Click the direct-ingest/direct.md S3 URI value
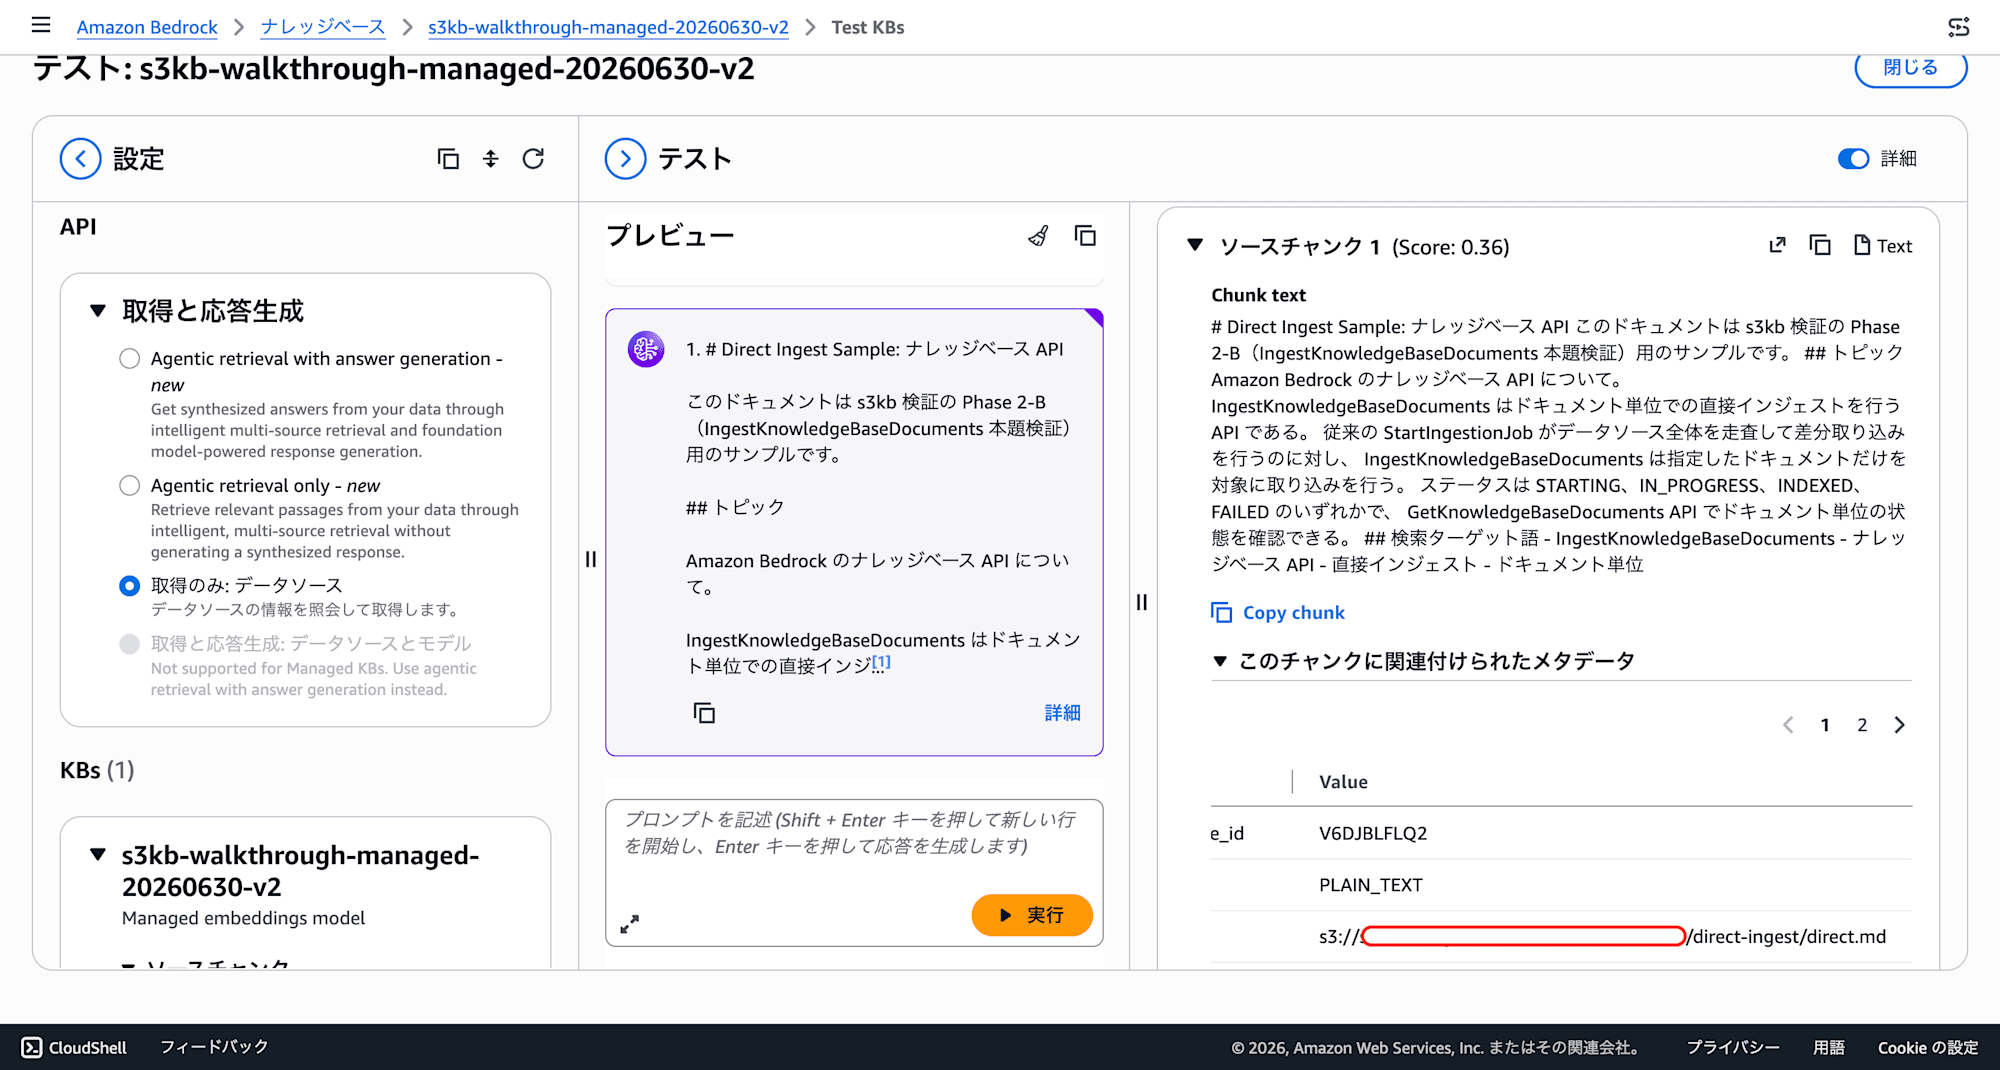This screenshot has height=1070, width=2000. point(1602,936)
